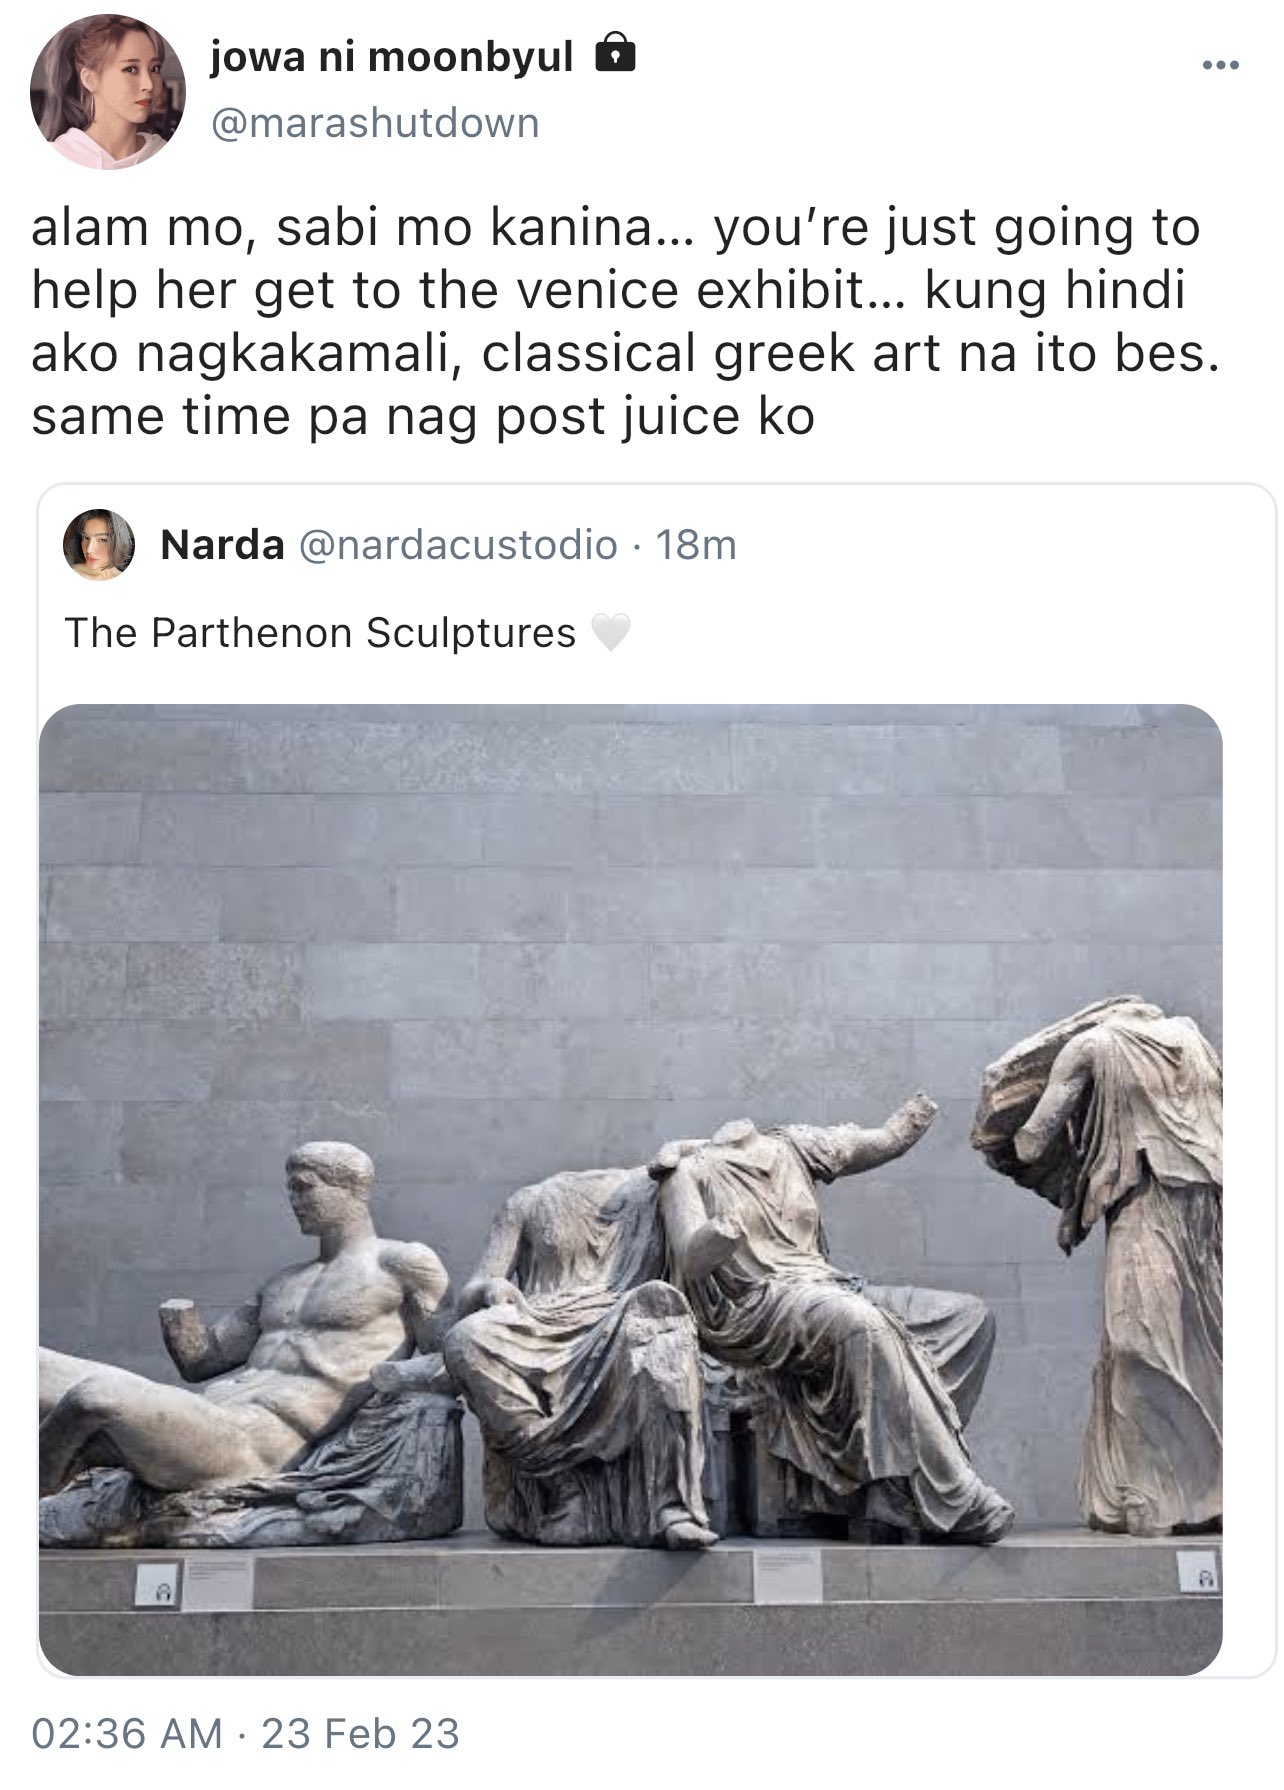This screenshot has width=1284, height=1790.
Task: Open the @marashutdown handle
Action: tap(375, 123)
